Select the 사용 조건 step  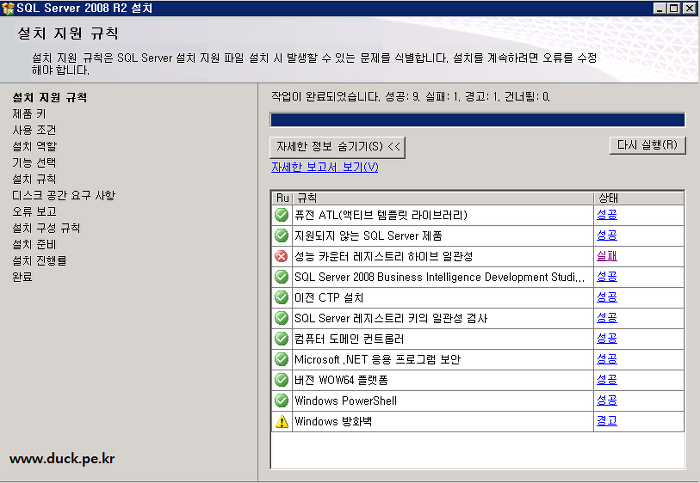click(34, 130)
